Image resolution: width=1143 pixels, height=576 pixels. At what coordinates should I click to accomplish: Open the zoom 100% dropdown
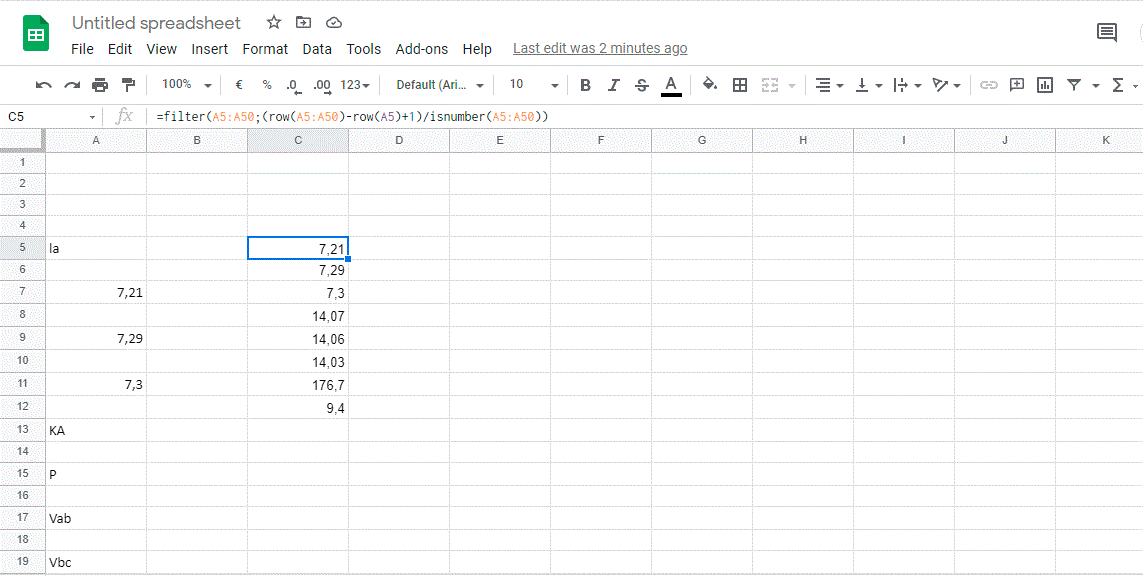pyautogui.click(x=187, y=85)
